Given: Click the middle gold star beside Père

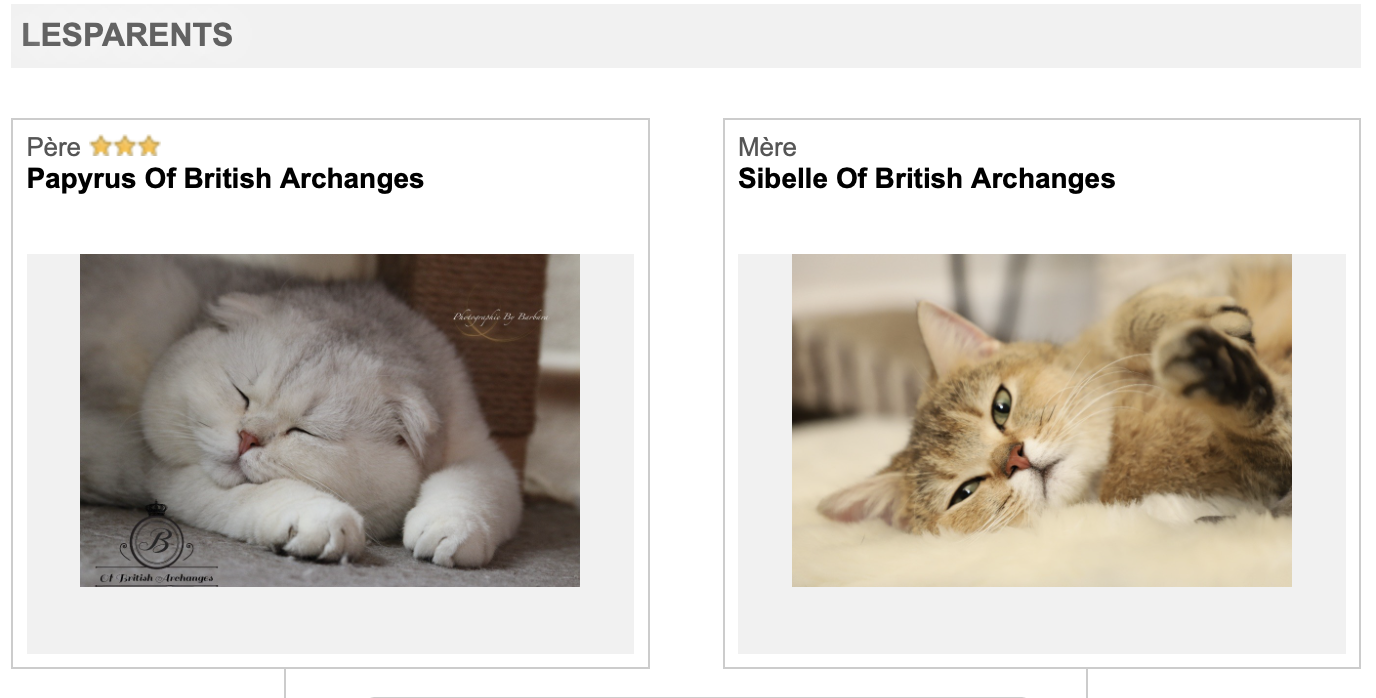Looking at the screenshot, I should coord(125,147).
